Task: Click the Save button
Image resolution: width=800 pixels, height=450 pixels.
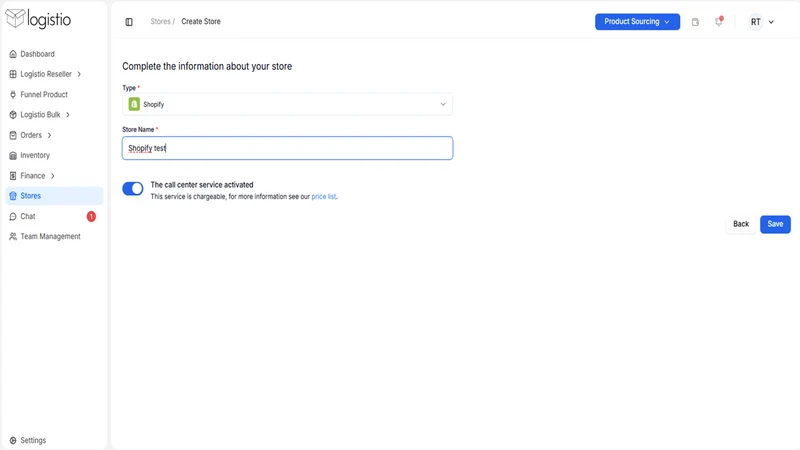Action: coord(775,224)
